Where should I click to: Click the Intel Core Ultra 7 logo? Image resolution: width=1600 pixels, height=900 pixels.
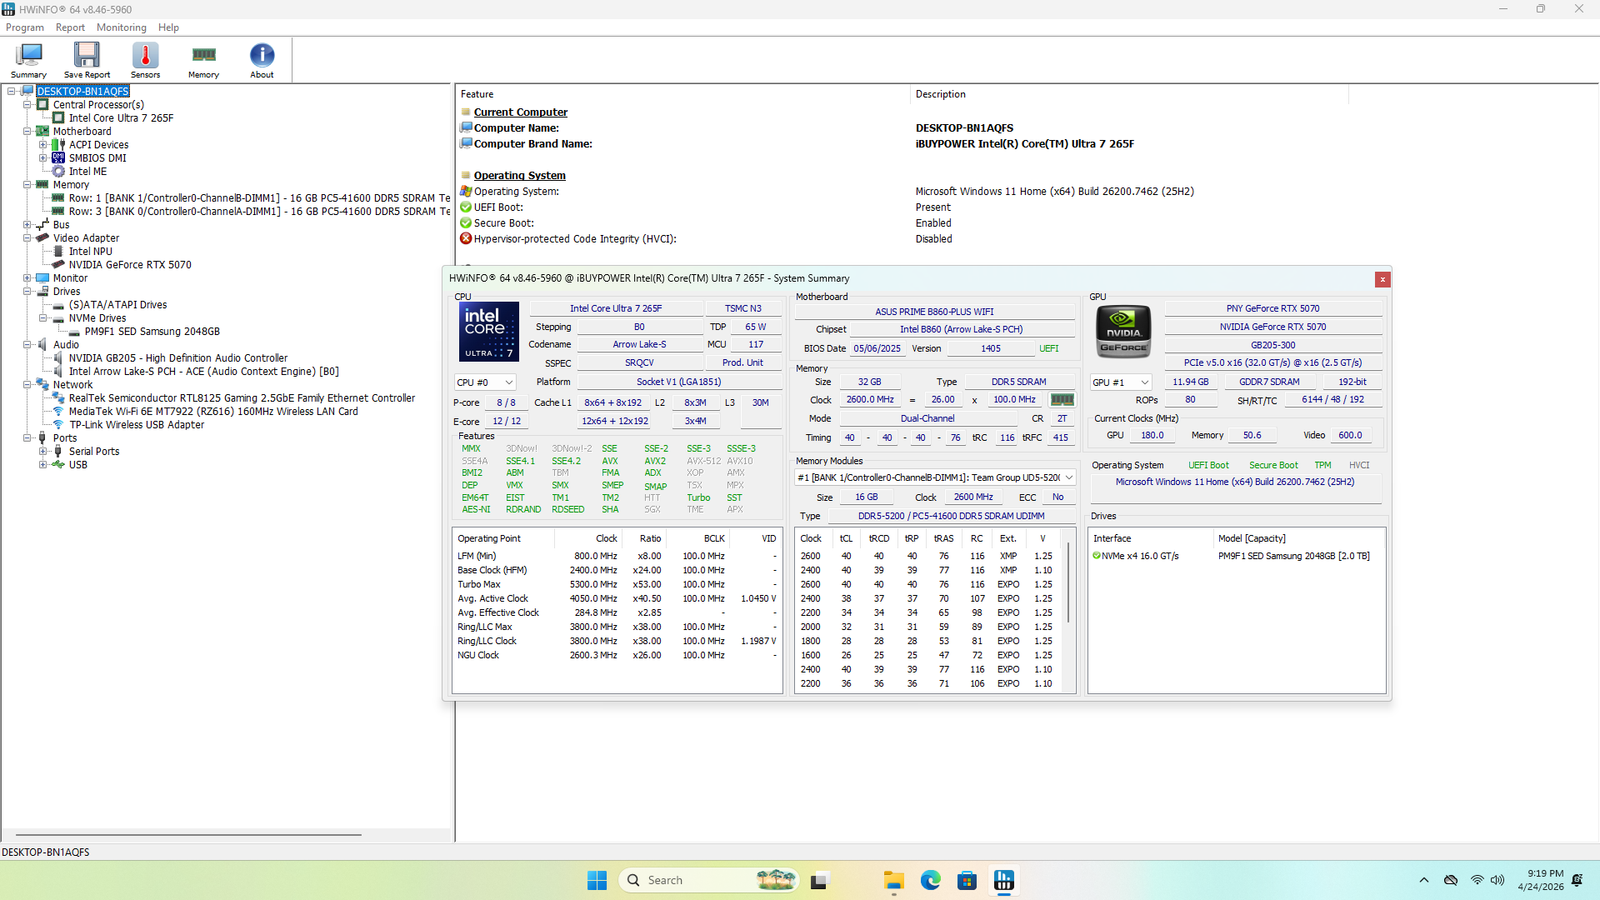[x=489, y=331]
